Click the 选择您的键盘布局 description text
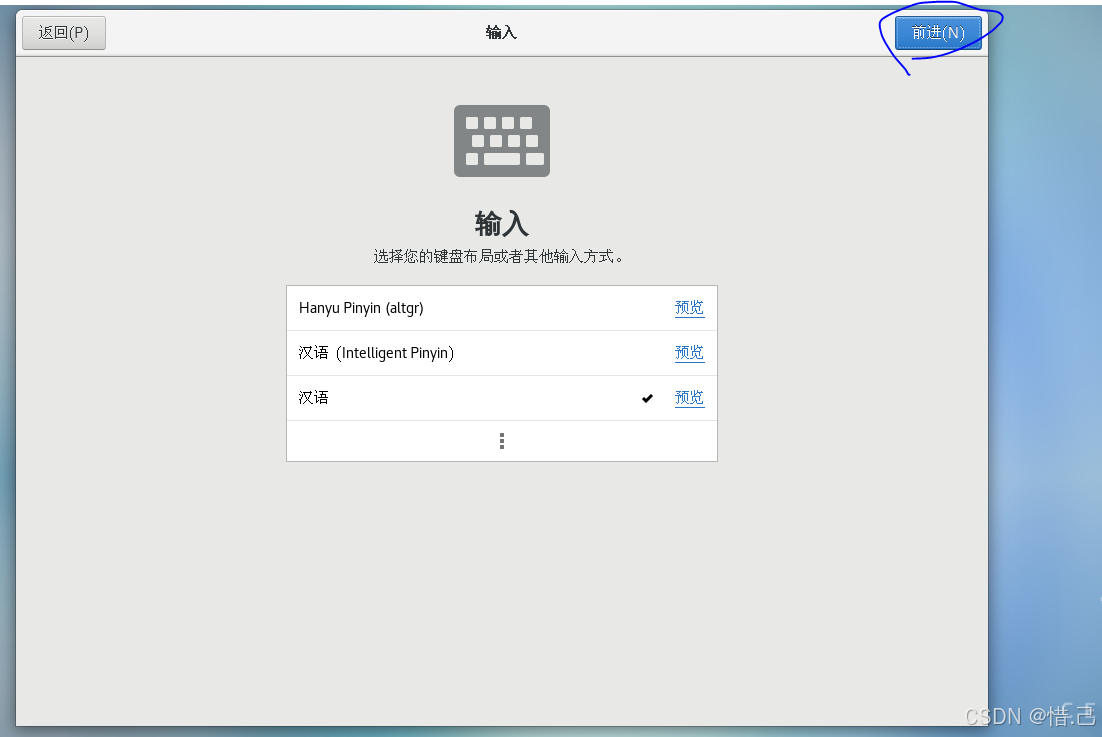 501,256
